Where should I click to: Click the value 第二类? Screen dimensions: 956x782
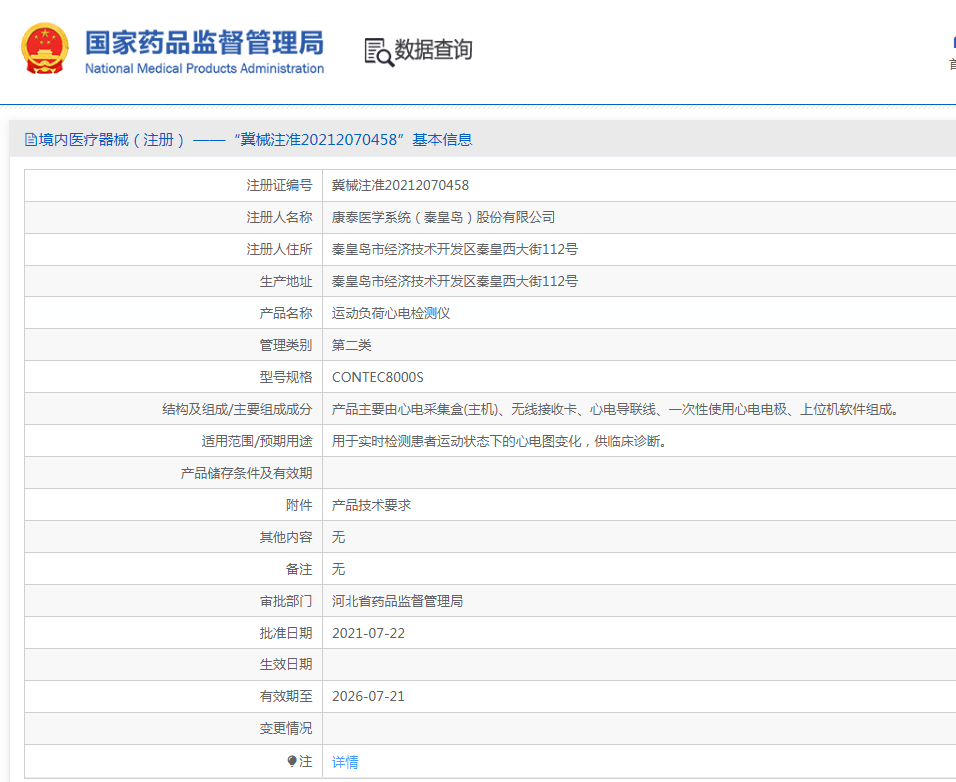point(351,345)
